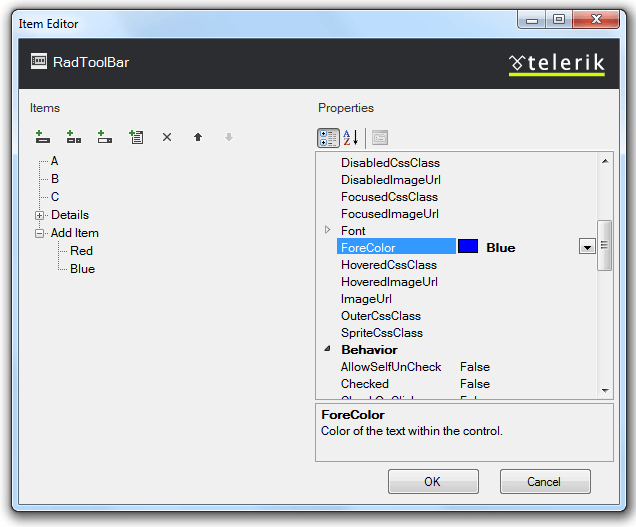Open the ForeColor dropdown arrow

click(x=587, y=247)
